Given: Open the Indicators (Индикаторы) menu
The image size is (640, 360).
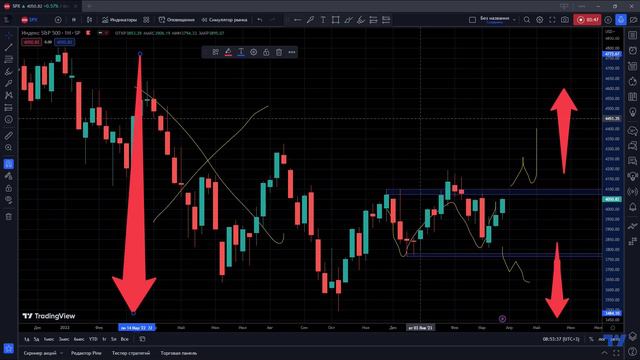Looking at the screenshot, I should pos(120,20).
